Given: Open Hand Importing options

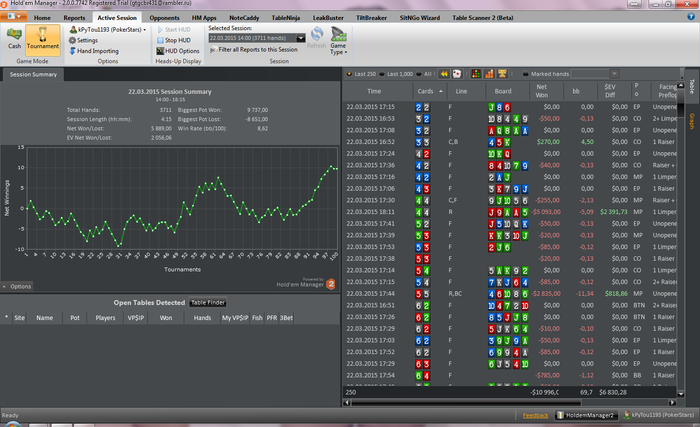Looking at the screenshot, I should click(x=94, y=51).
